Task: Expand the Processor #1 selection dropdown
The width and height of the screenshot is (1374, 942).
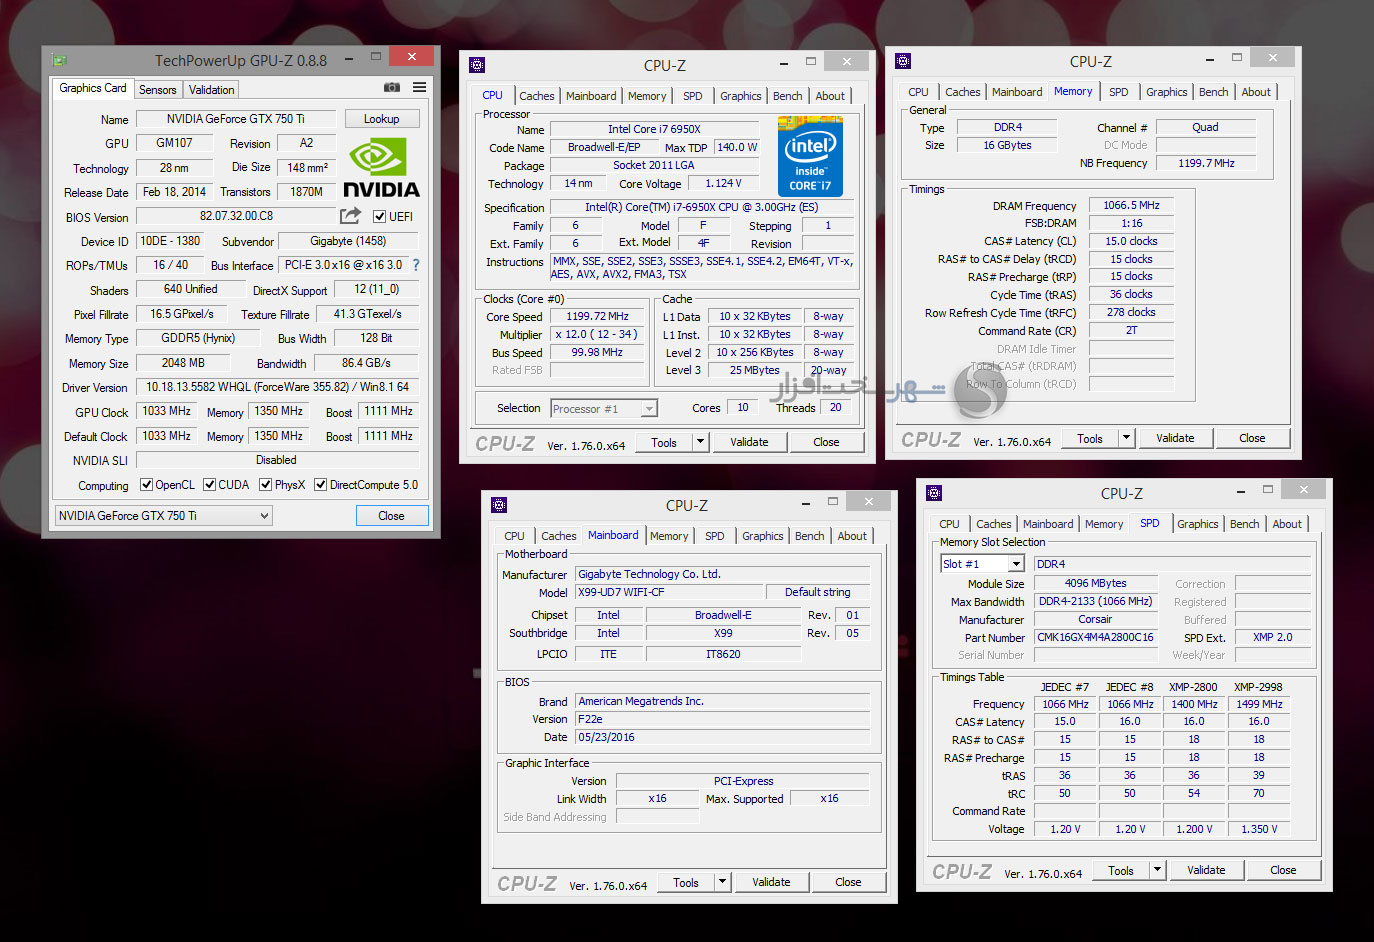Action: click(x=649, y=409)
